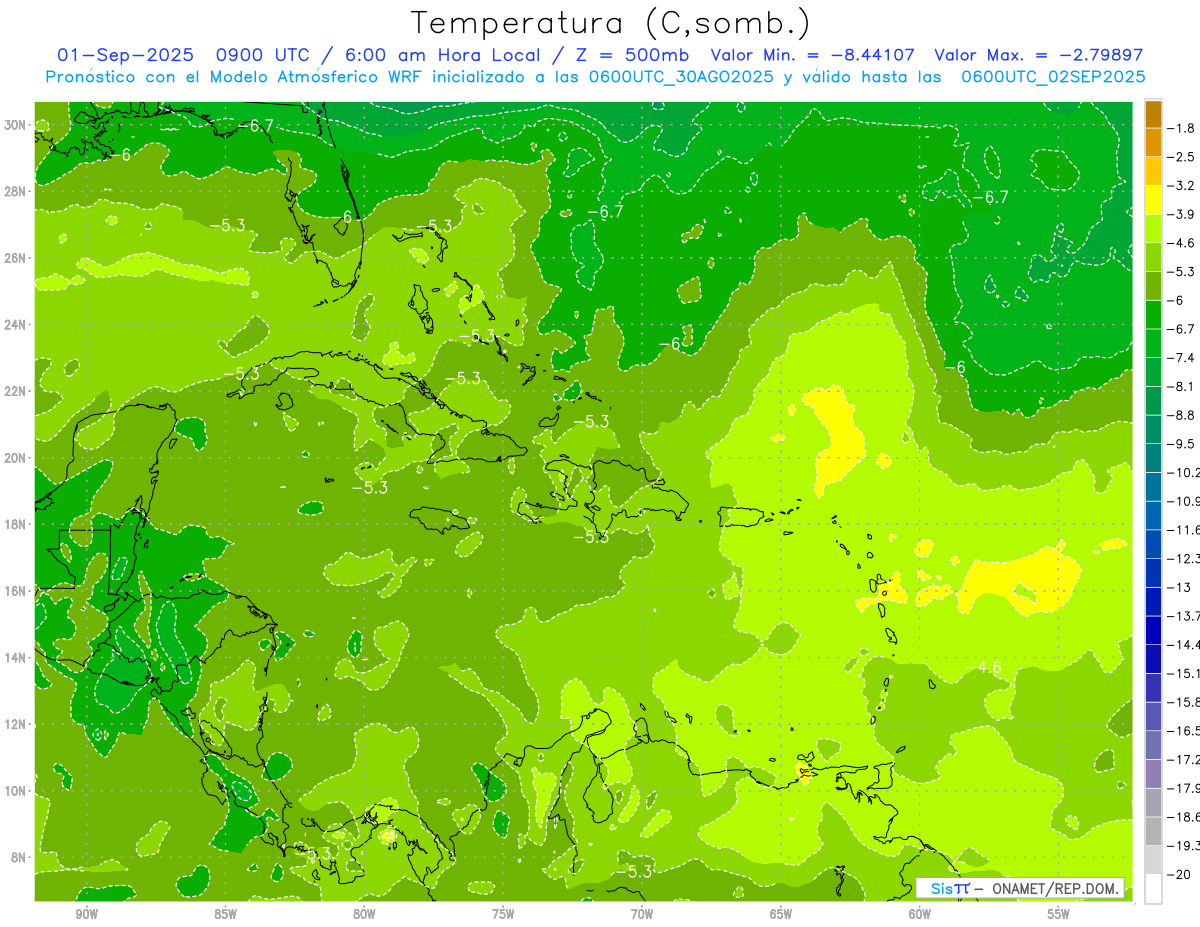This screenshot has height=927, width=1200.
Task: Click the "12N" latitude axis label
Action: (14, 724)
